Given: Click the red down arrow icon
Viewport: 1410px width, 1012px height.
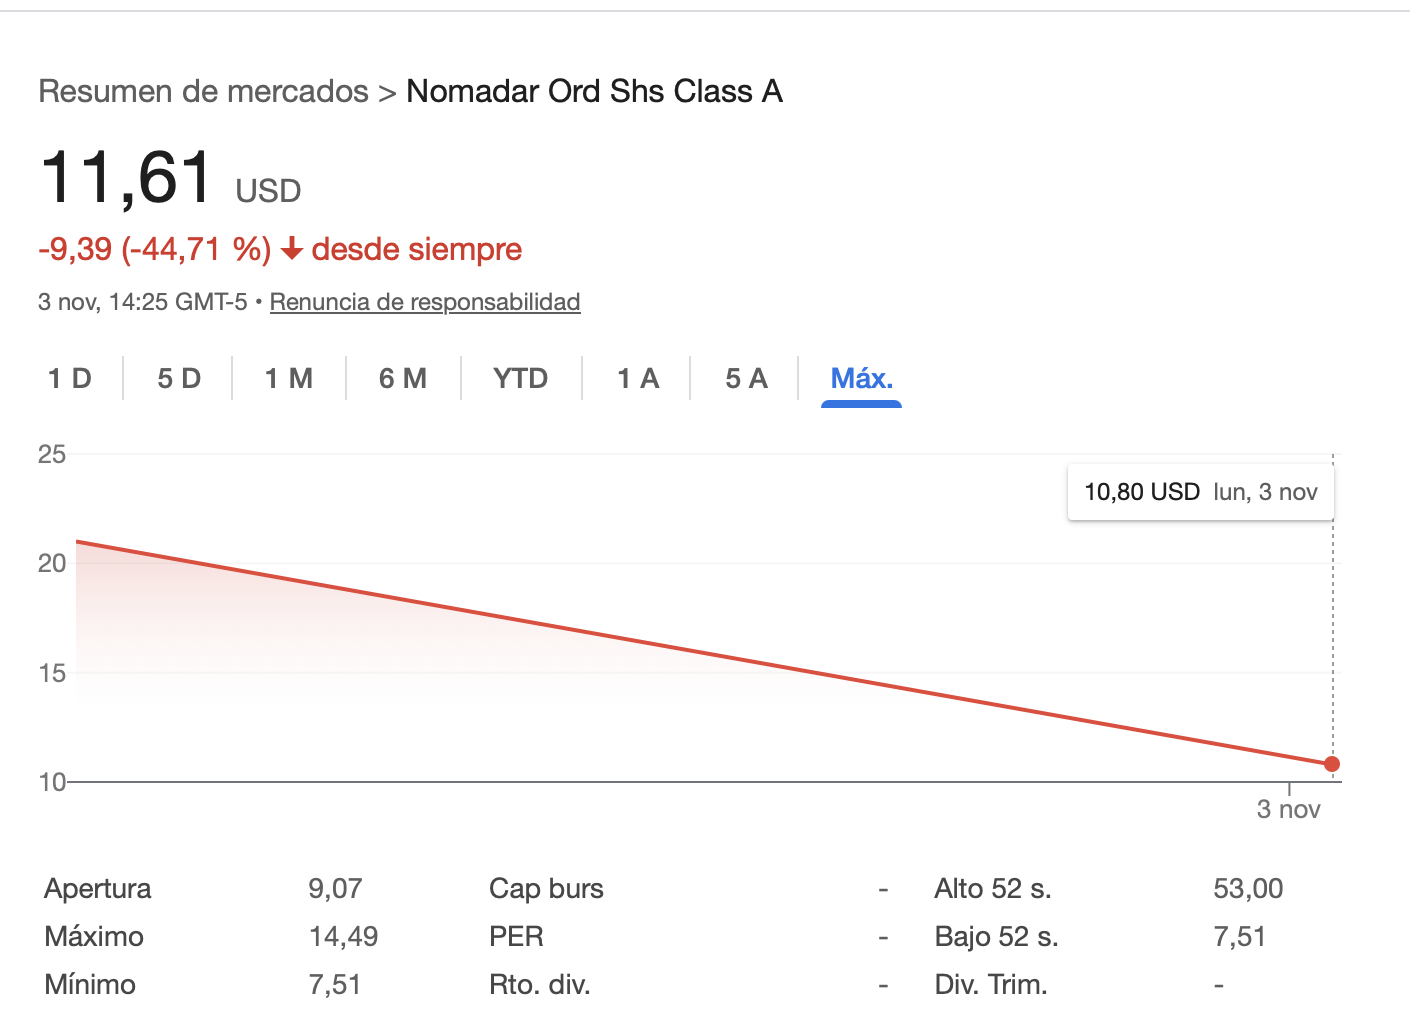Looking at the screenshot, I should 292,249.
